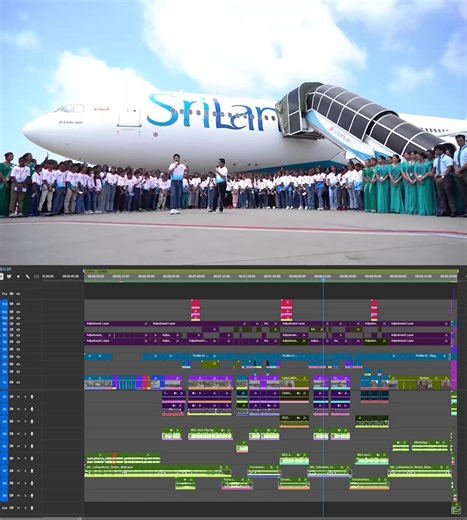Toggle sync lock icon on audio track A4
This screenshot has height=520, width=467.
coord(12,434)
